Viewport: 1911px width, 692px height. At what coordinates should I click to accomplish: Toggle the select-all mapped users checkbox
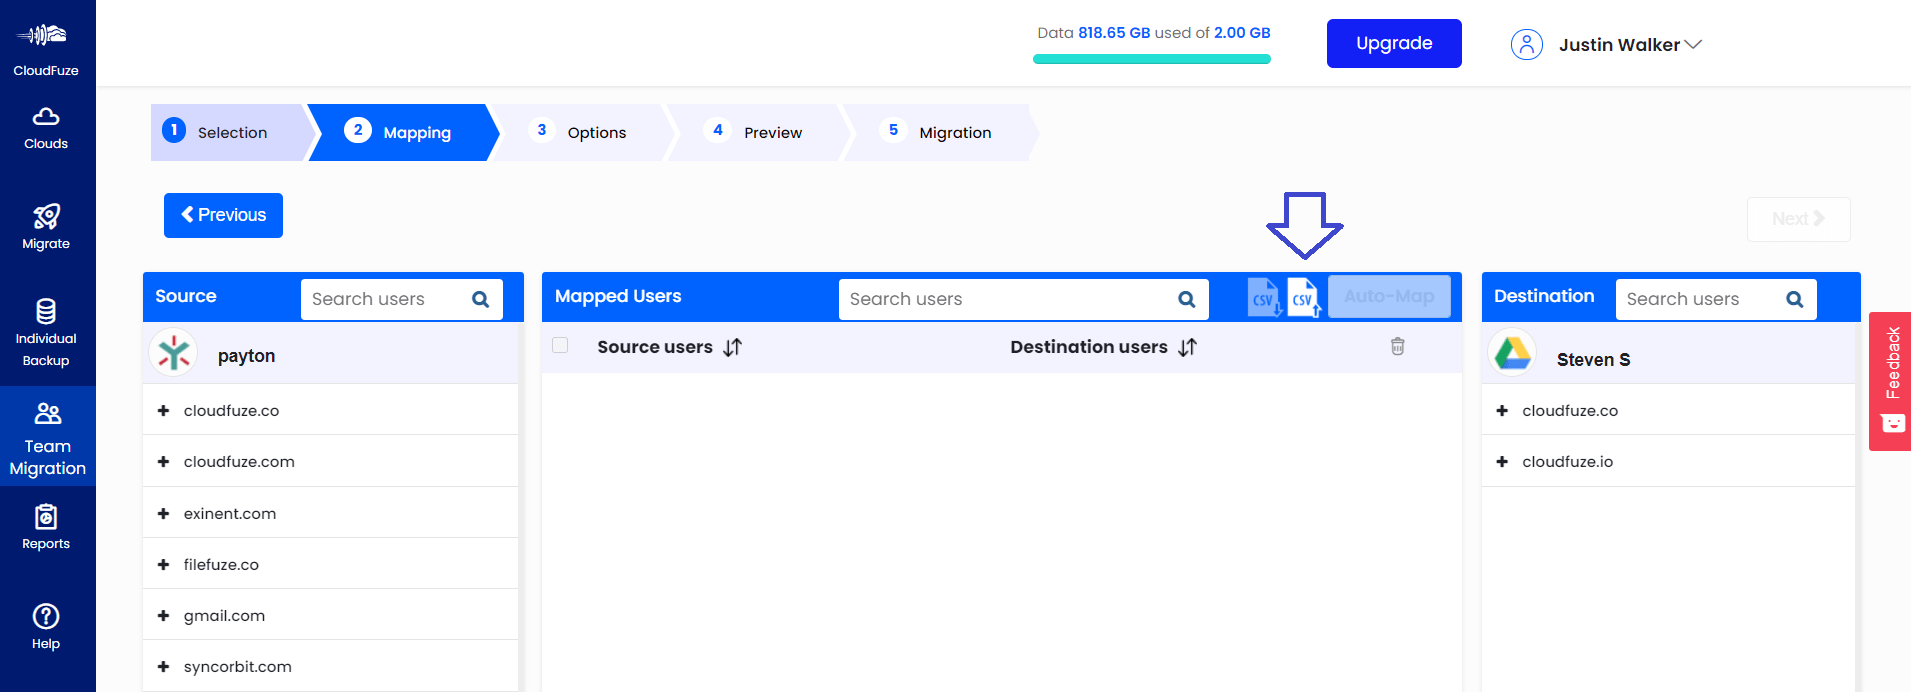pyautogui.click(x=560, y=345)
